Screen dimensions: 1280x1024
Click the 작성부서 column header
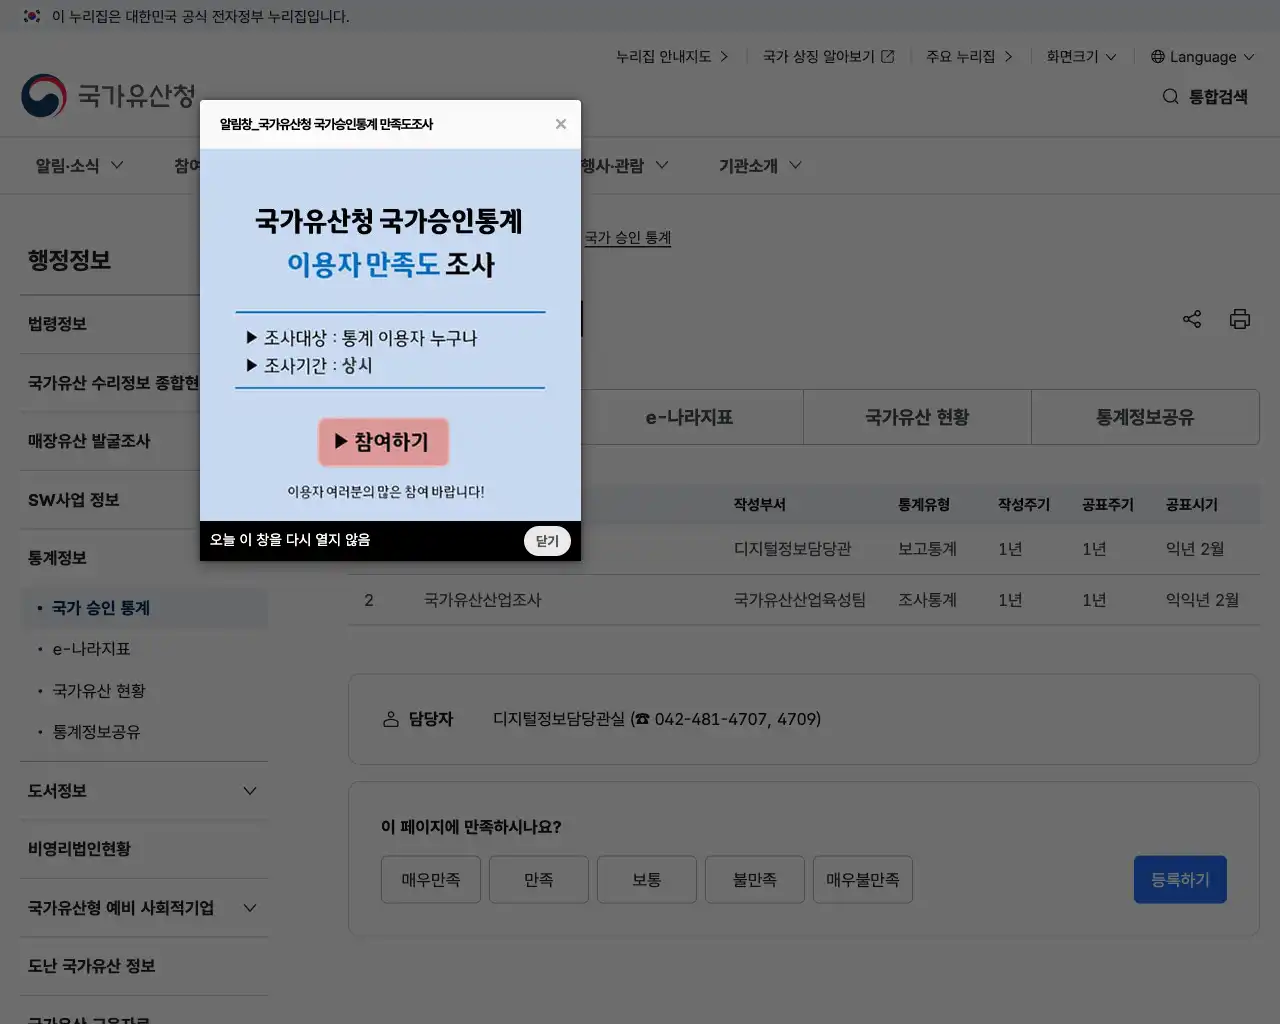(x=760, y=505)
